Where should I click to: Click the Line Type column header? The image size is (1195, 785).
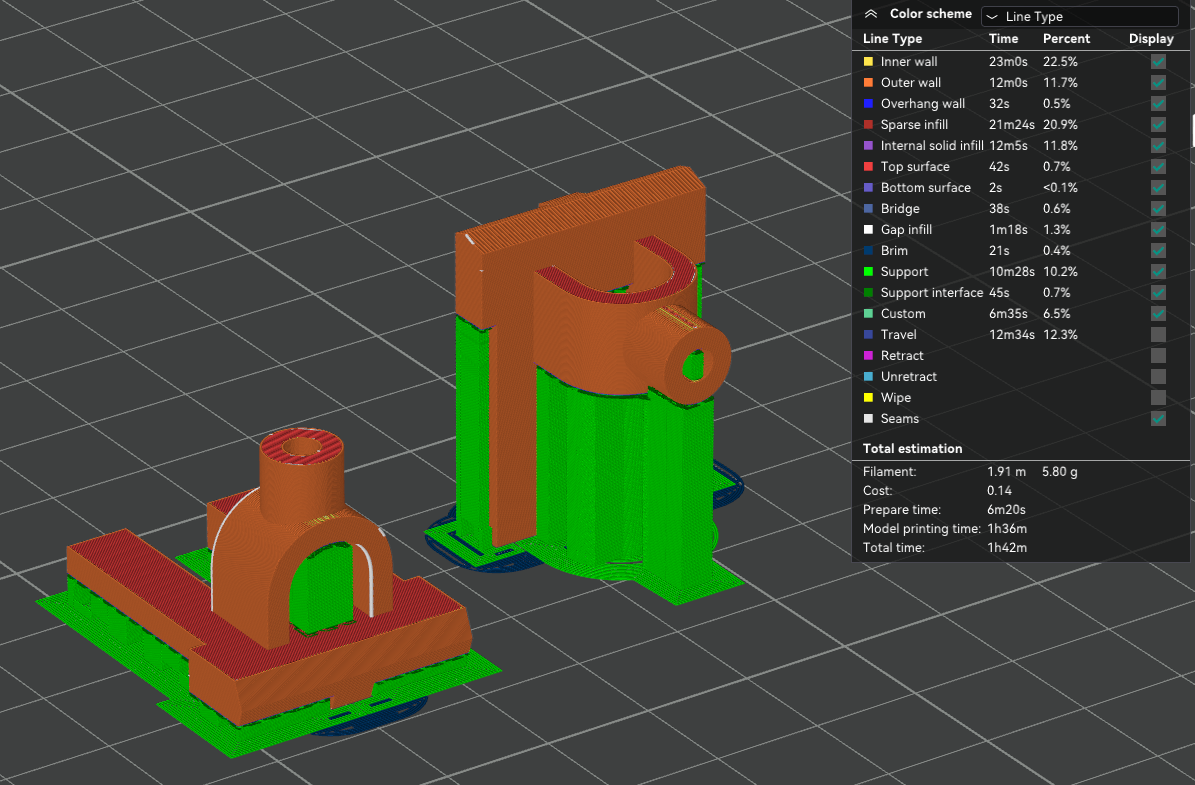coord(892,39)
